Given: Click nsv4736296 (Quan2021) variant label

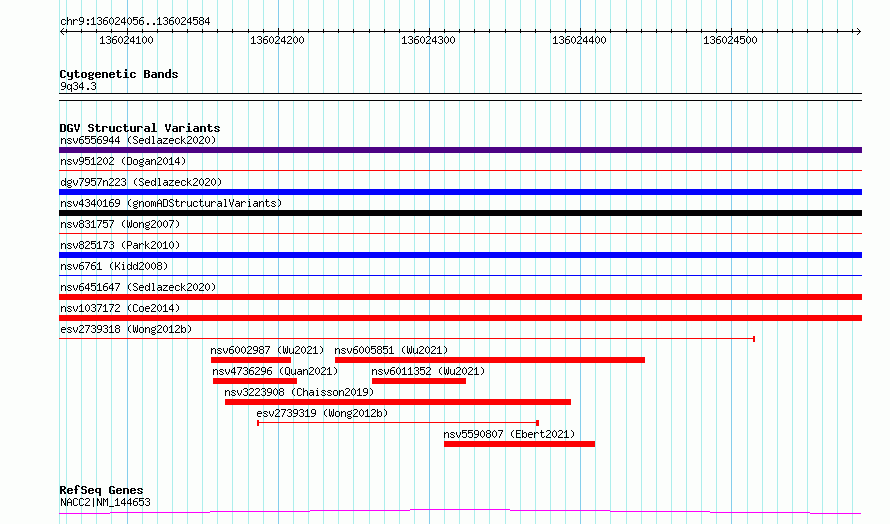Looking at the screenshot, I should point(275,371).
